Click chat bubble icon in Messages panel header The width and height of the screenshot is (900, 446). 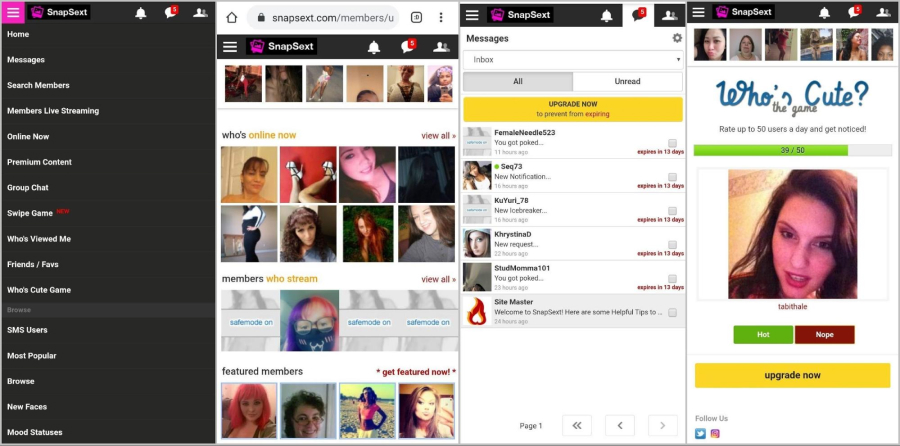(638, 15)
